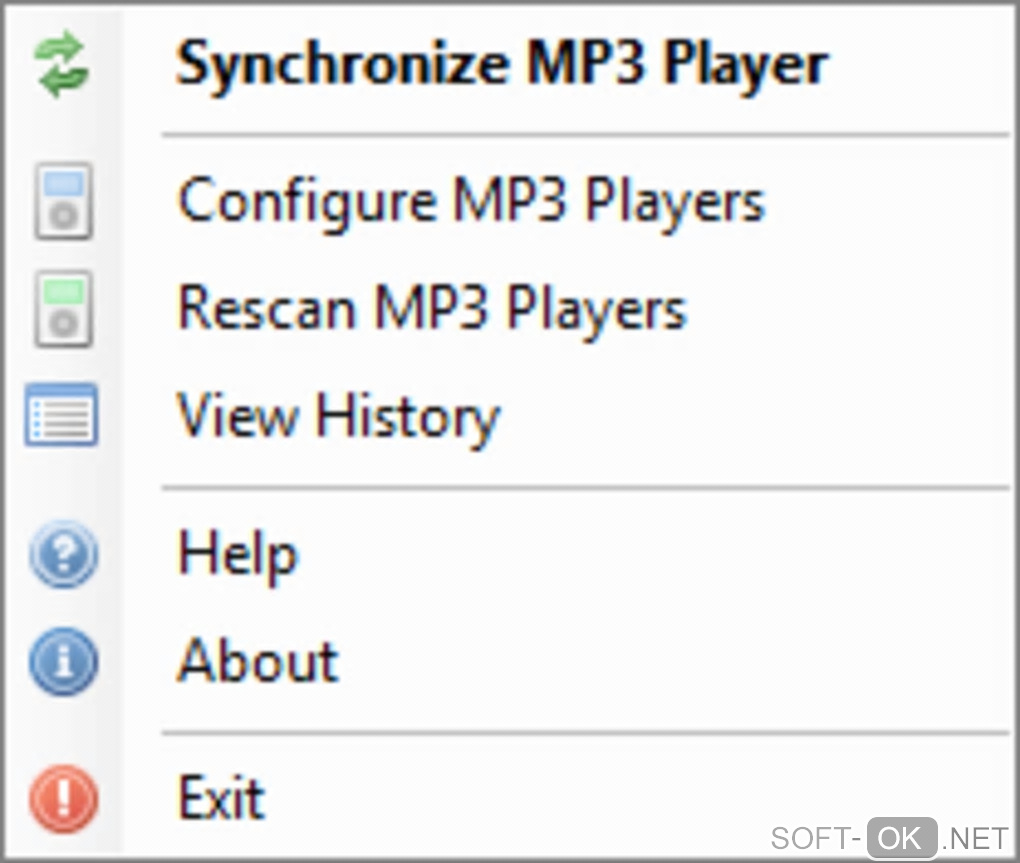1020x863 pixels.
Task: Choose Synchronize MP3 Player menu entry
Action: click(x=502, y=65)
